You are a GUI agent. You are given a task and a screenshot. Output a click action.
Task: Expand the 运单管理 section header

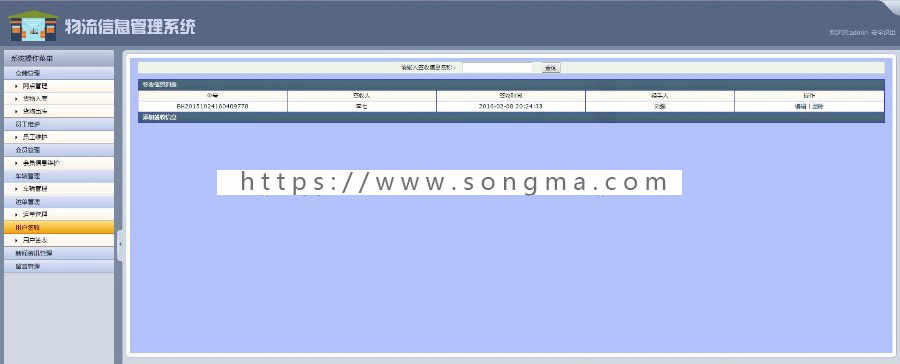[59, 202]
